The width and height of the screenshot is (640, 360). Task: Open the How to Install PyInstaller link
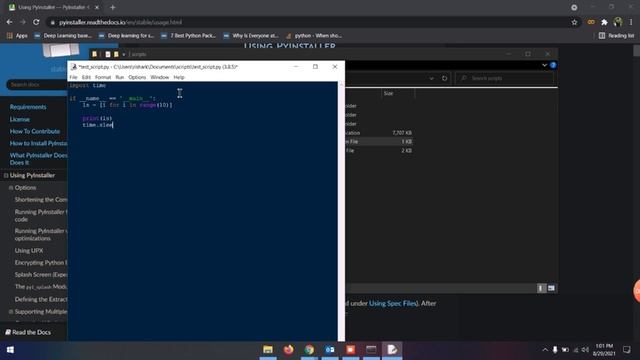[x=38, y=143]
